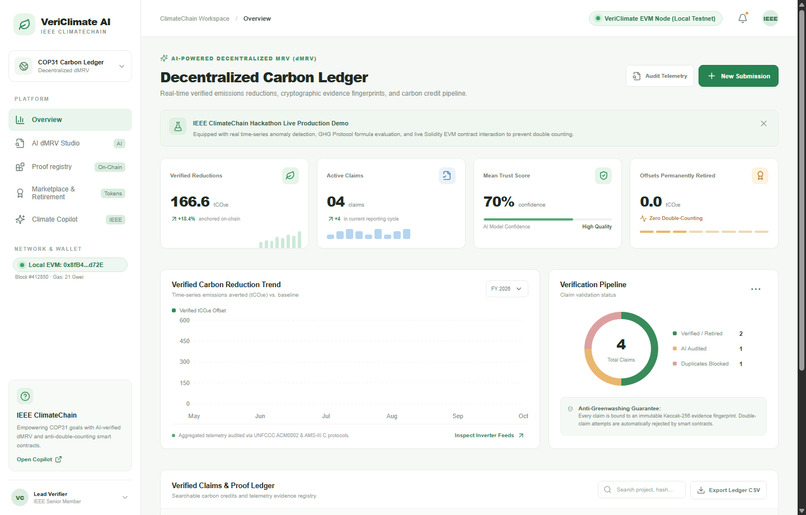This screenshot has width=806, height=515.
Task: Expand the Lead Verifier account menu
Action: (x=125, y=498)
